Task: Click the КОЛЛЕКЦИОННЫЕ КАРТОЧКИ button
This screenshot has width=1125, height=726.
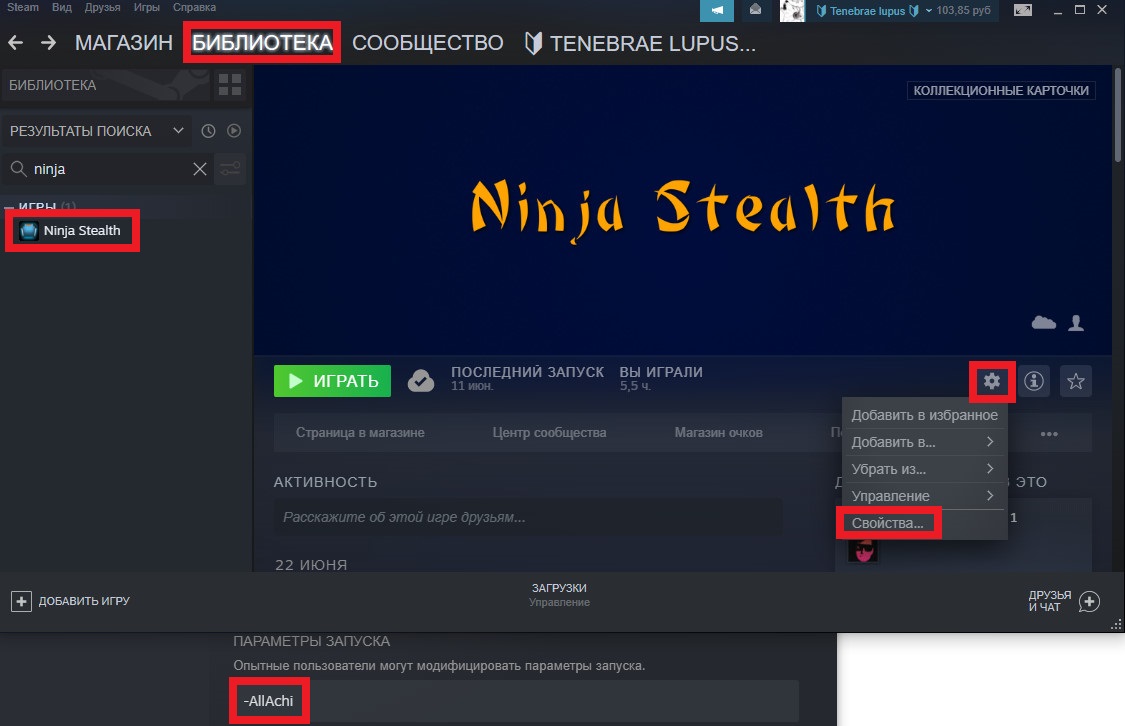Action: tap(1001, 90)
